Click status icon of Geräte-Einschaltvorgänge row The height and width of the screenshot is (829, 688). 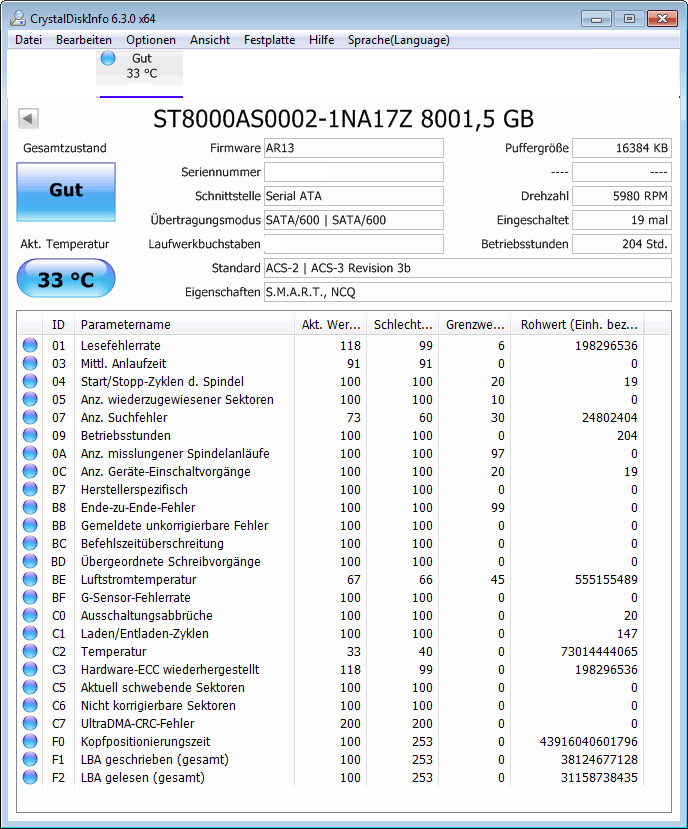[30, 471]
